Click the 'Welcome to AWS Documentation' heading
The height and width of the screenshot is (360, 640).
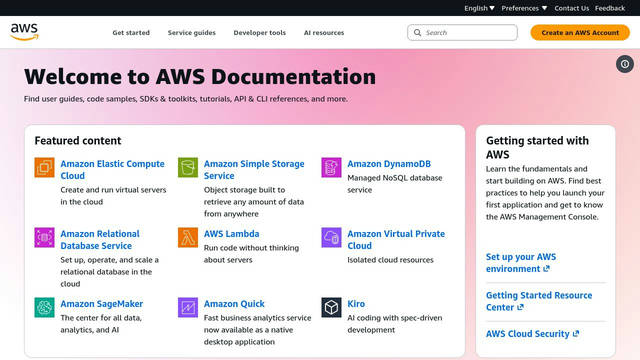(200, 77)
